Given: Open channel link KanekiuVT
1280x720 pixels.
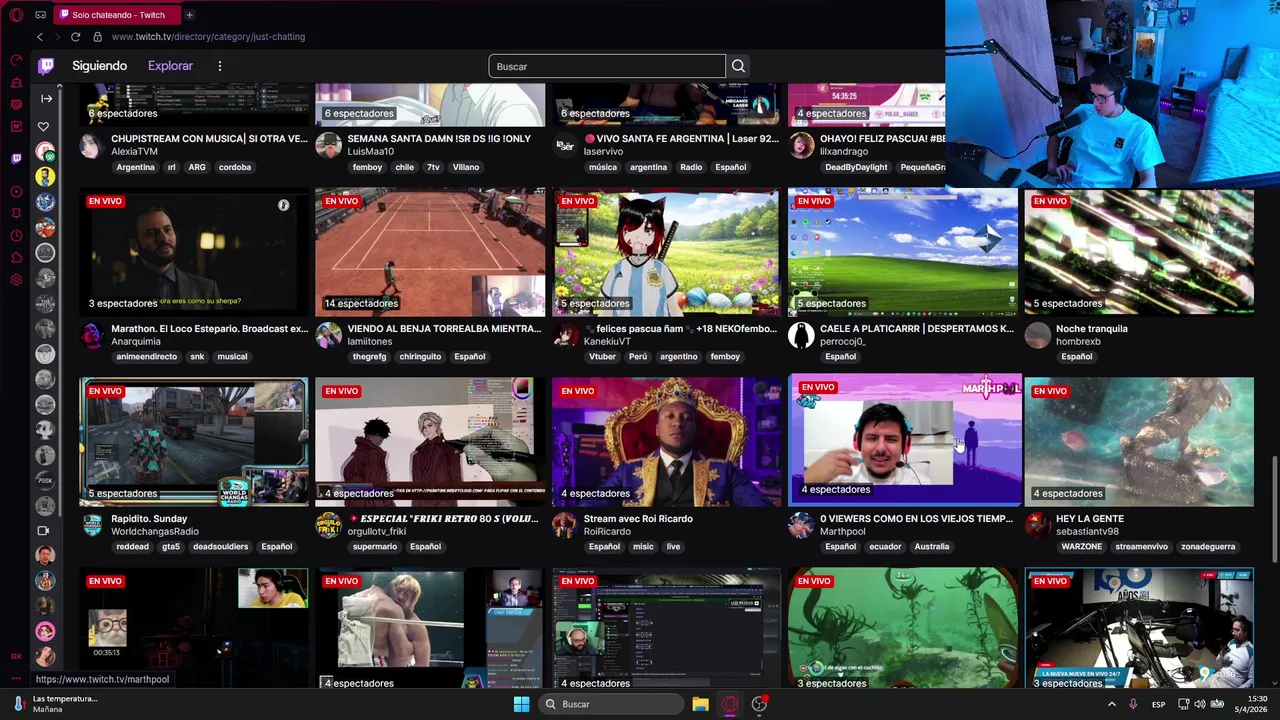Looking at the screenshot, I should coord(607,342).
